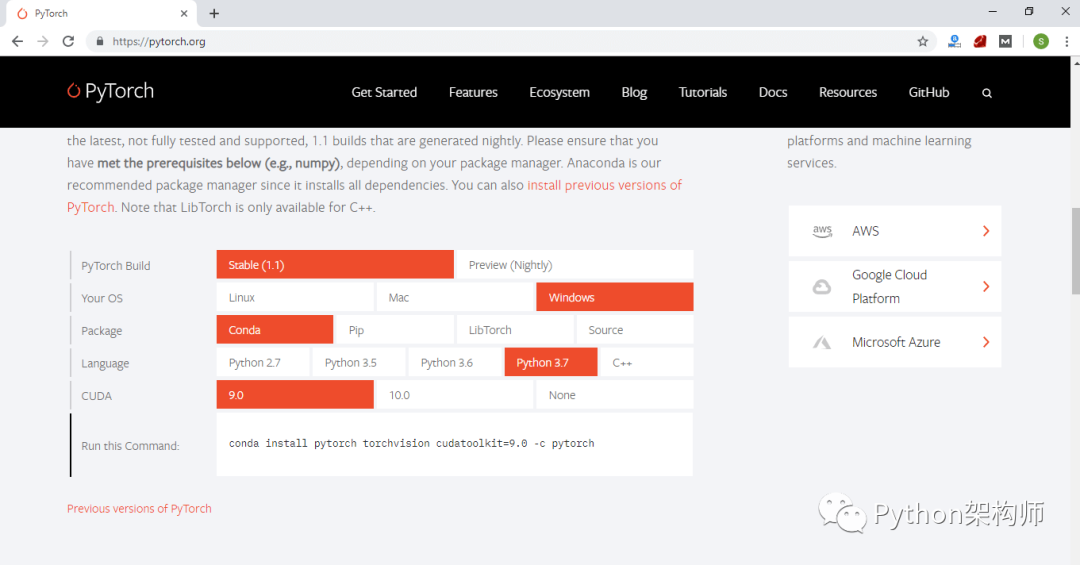Image resolution: width=1080 pixels, height=565 pixels.
Task: Click the install previous versions link
Action: pos(374,196)
